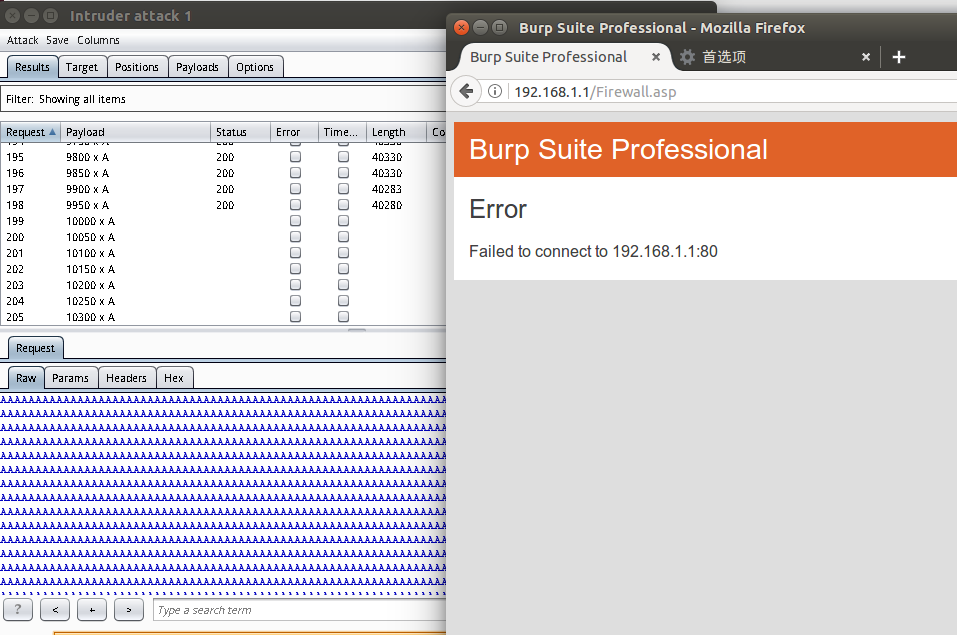Click the Firefox address bar URL
Screen dimensions: 957x635
[596, 92]
